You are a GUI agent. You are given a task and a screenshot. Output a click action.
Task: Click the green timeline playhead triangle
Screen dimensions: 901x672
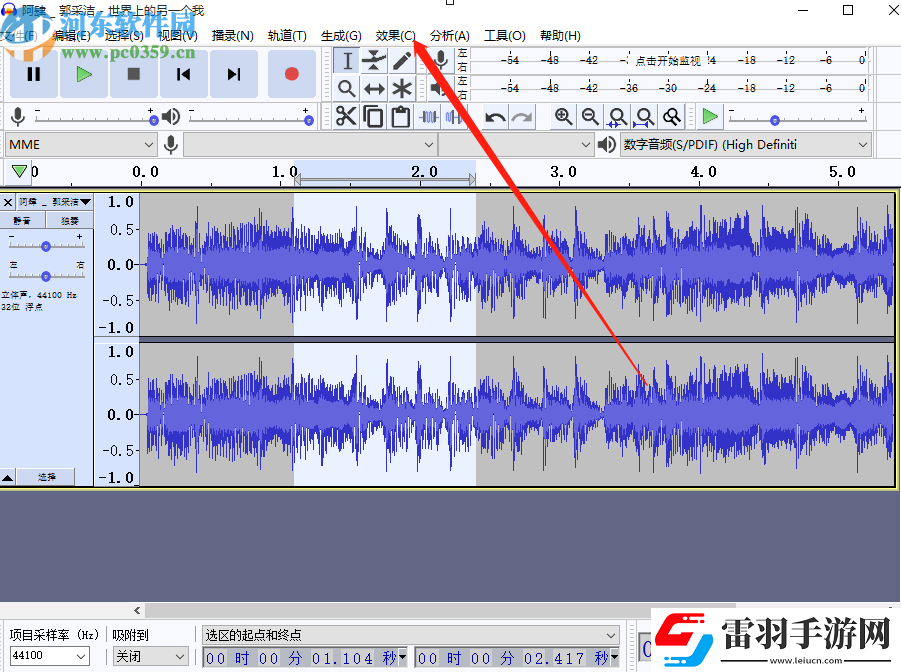pyautogui.click(x=19, y=171)
